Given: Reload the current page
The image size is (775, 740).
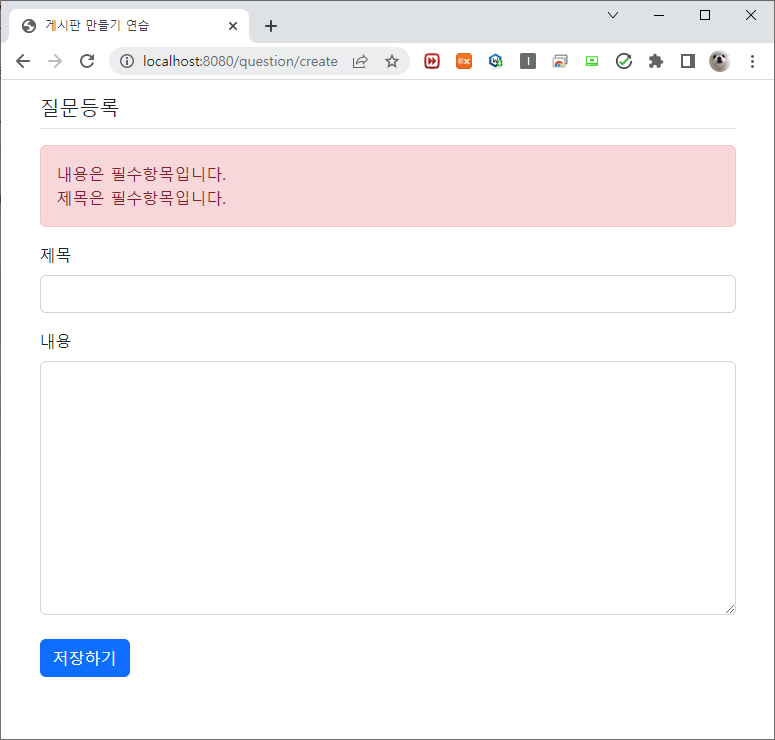Looking at the screenshot, I should point(87,61).
